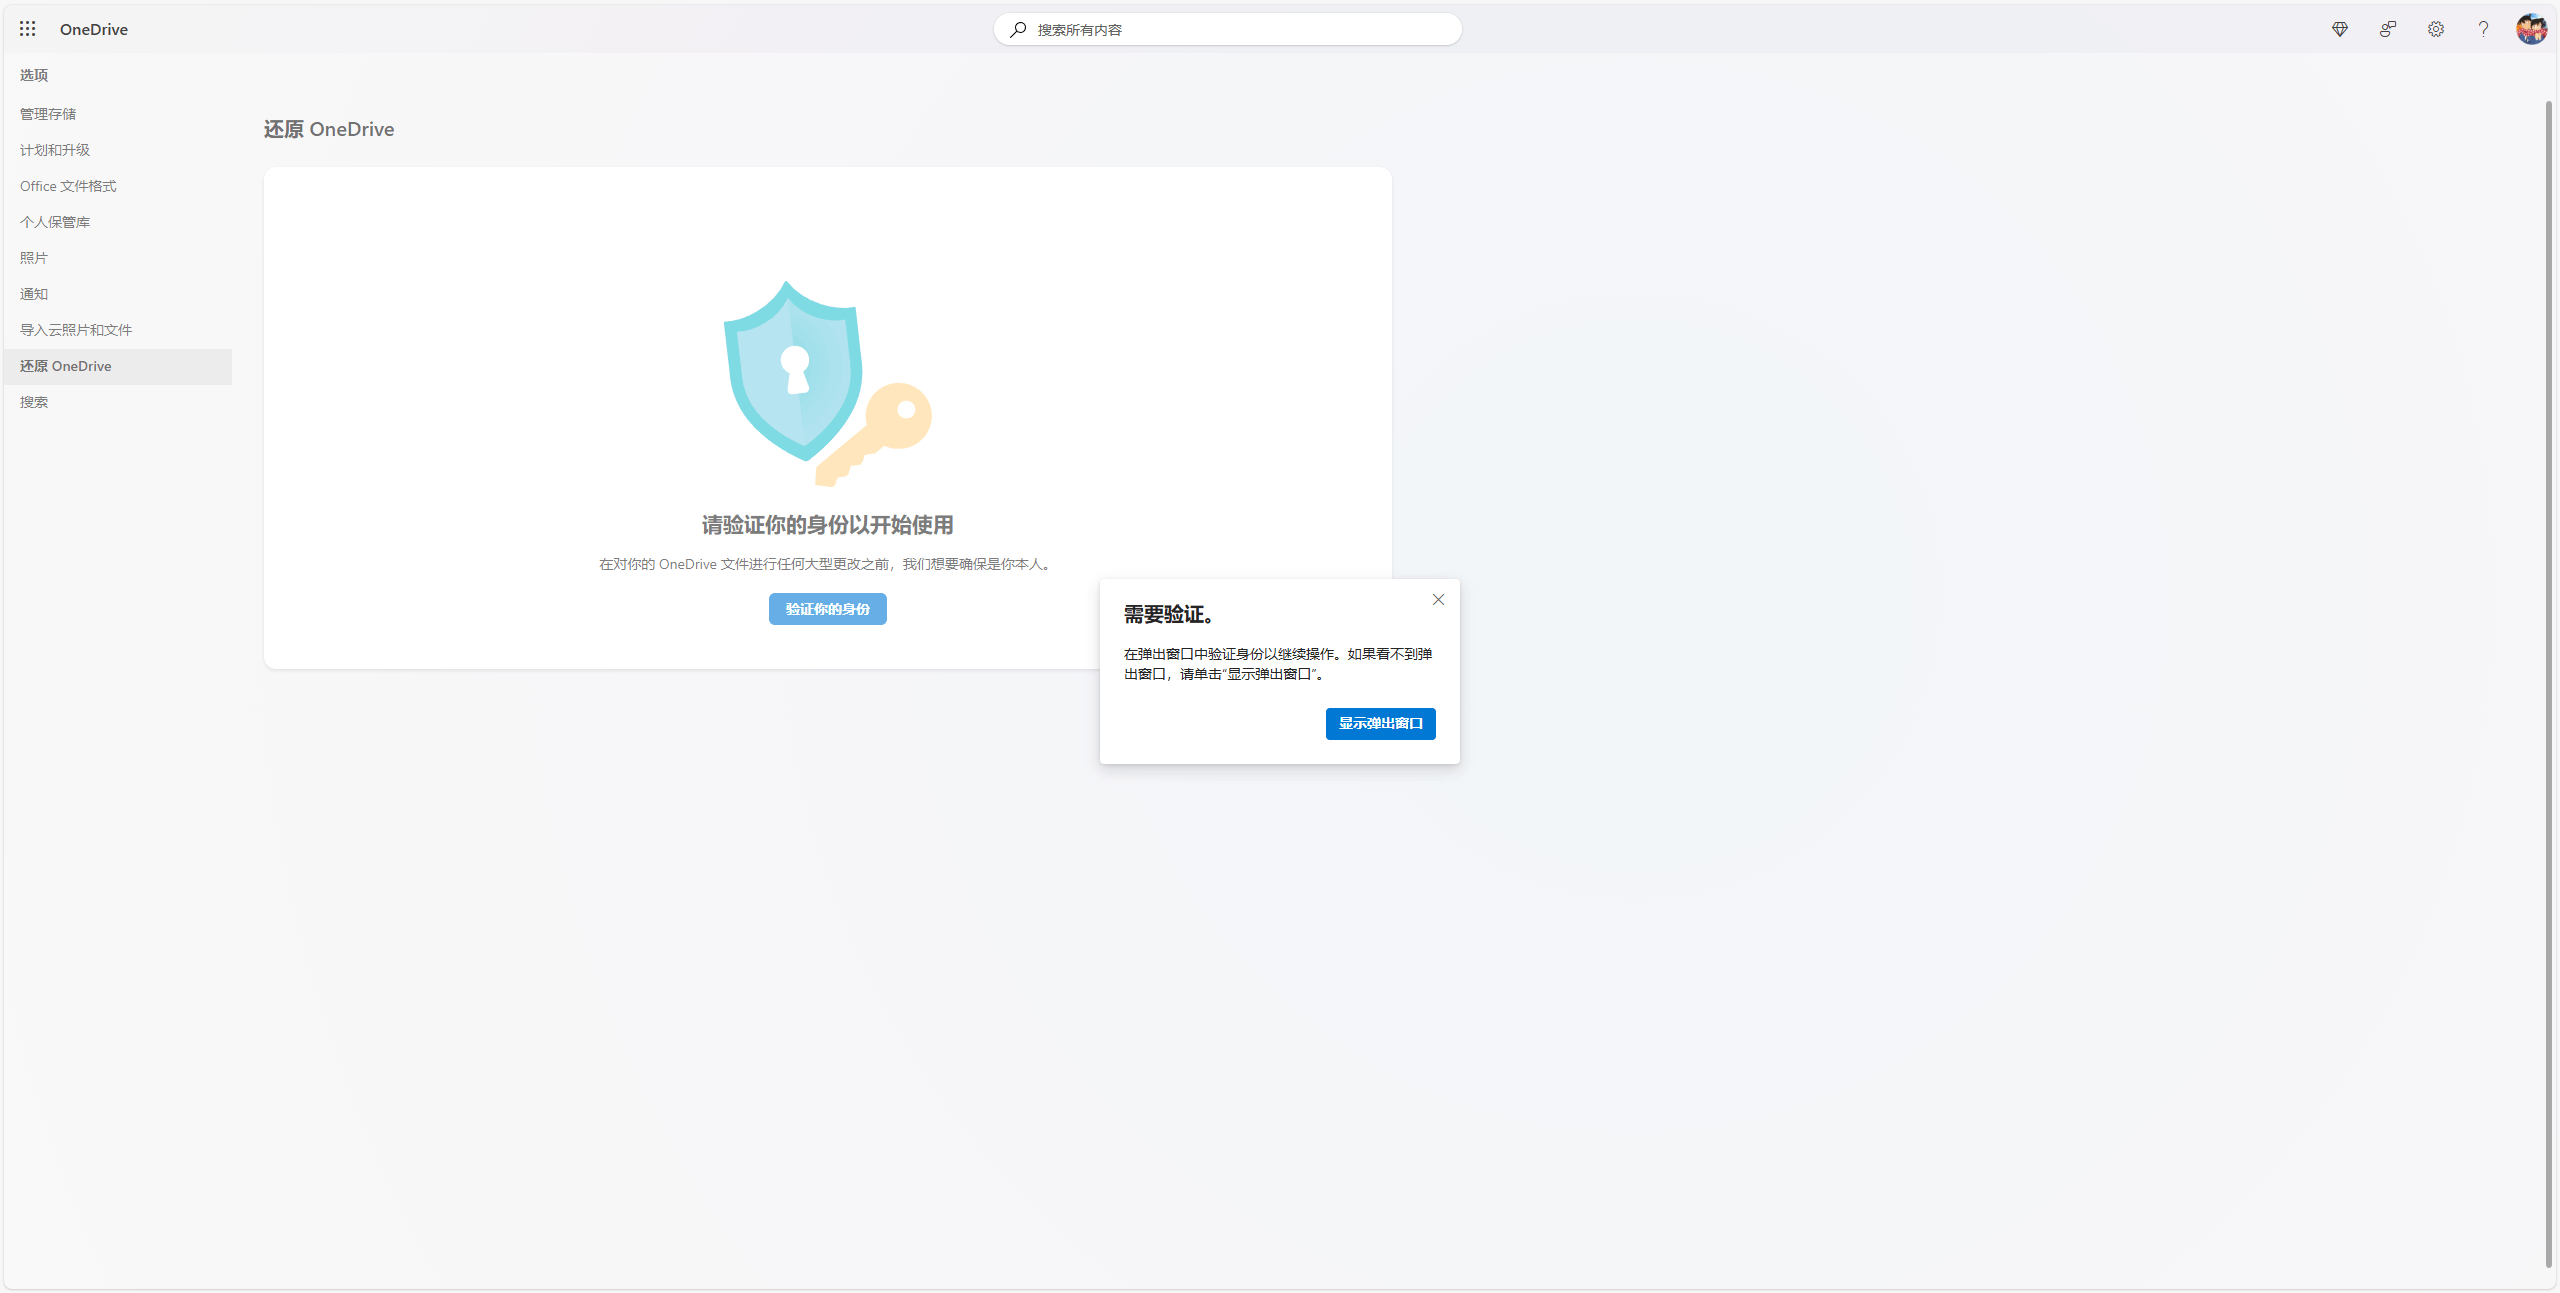Click the 验证你的身份 button
The height and width of the screenshot is (1293, 2560).
click(x=827, y=609)
